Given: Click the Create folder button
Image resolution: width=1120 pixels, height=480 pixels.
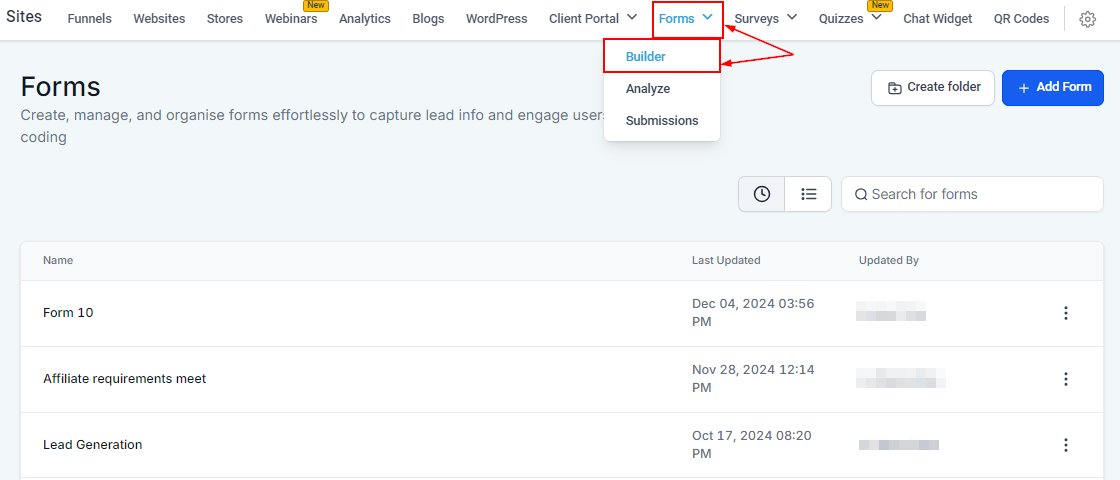Looking at the screenshot, I should coord(933,88).
